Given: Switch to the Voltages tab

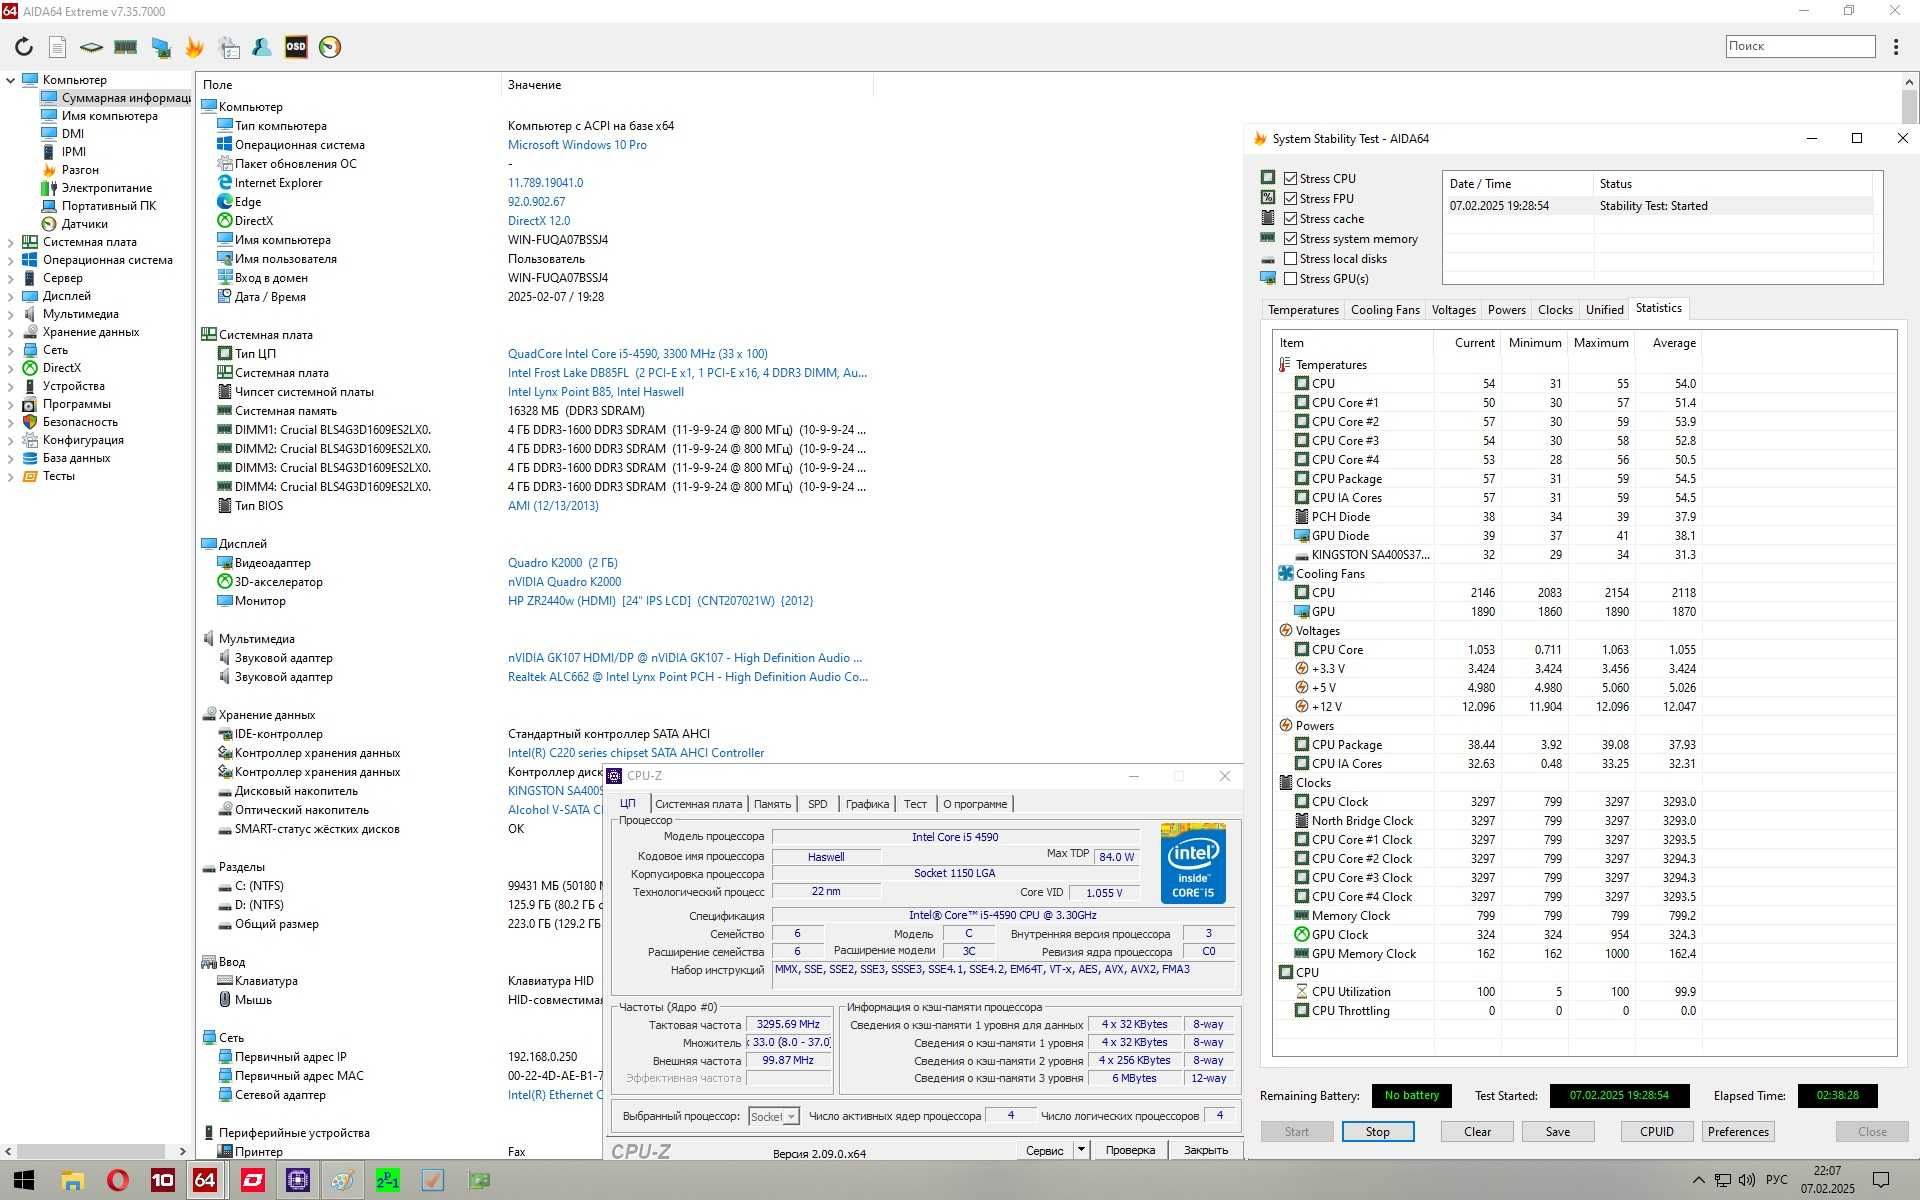Looking at the screenshot, I should [x=1453, y=310].
